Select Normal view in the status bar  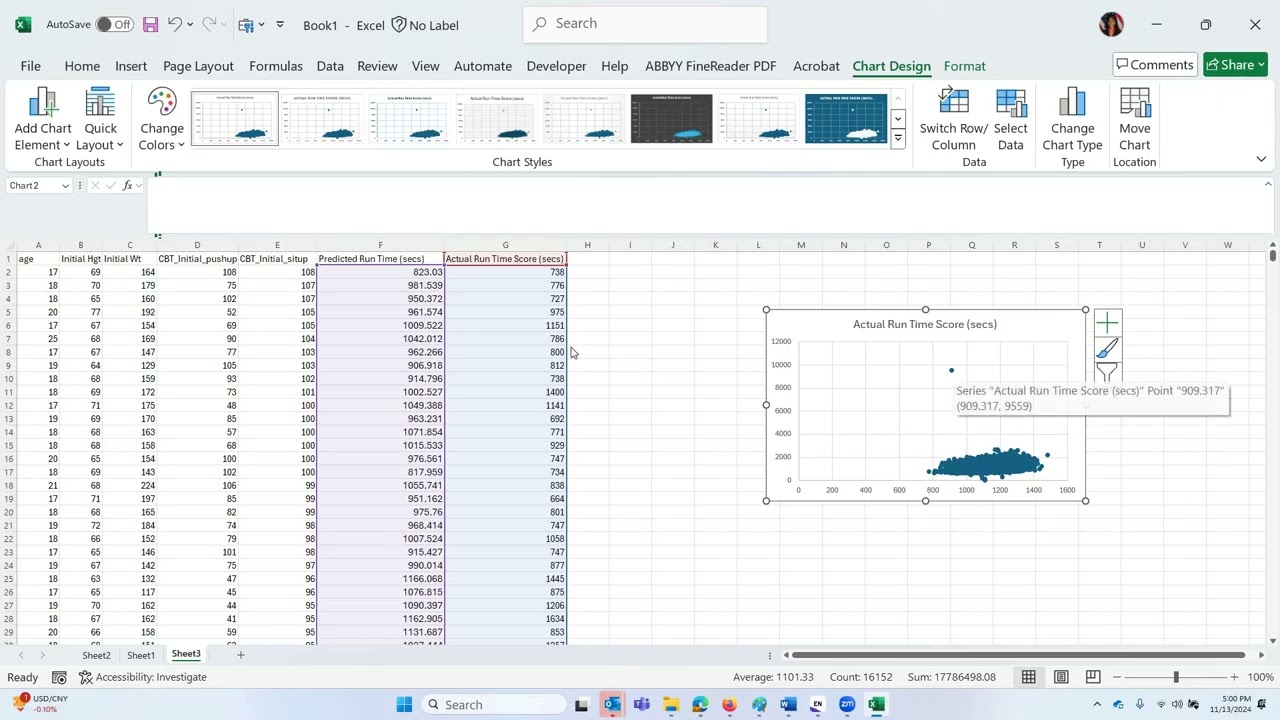(x=1028, y=677)
